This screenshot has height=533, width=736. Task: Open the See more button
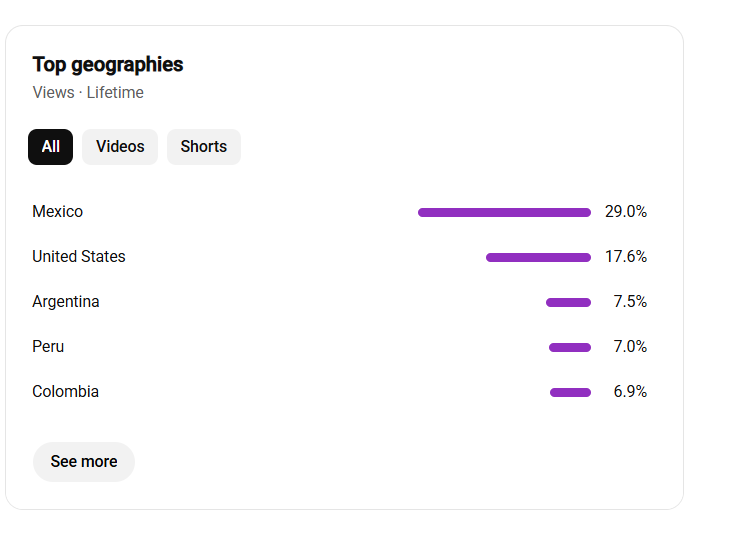click(x=84, y=462)
